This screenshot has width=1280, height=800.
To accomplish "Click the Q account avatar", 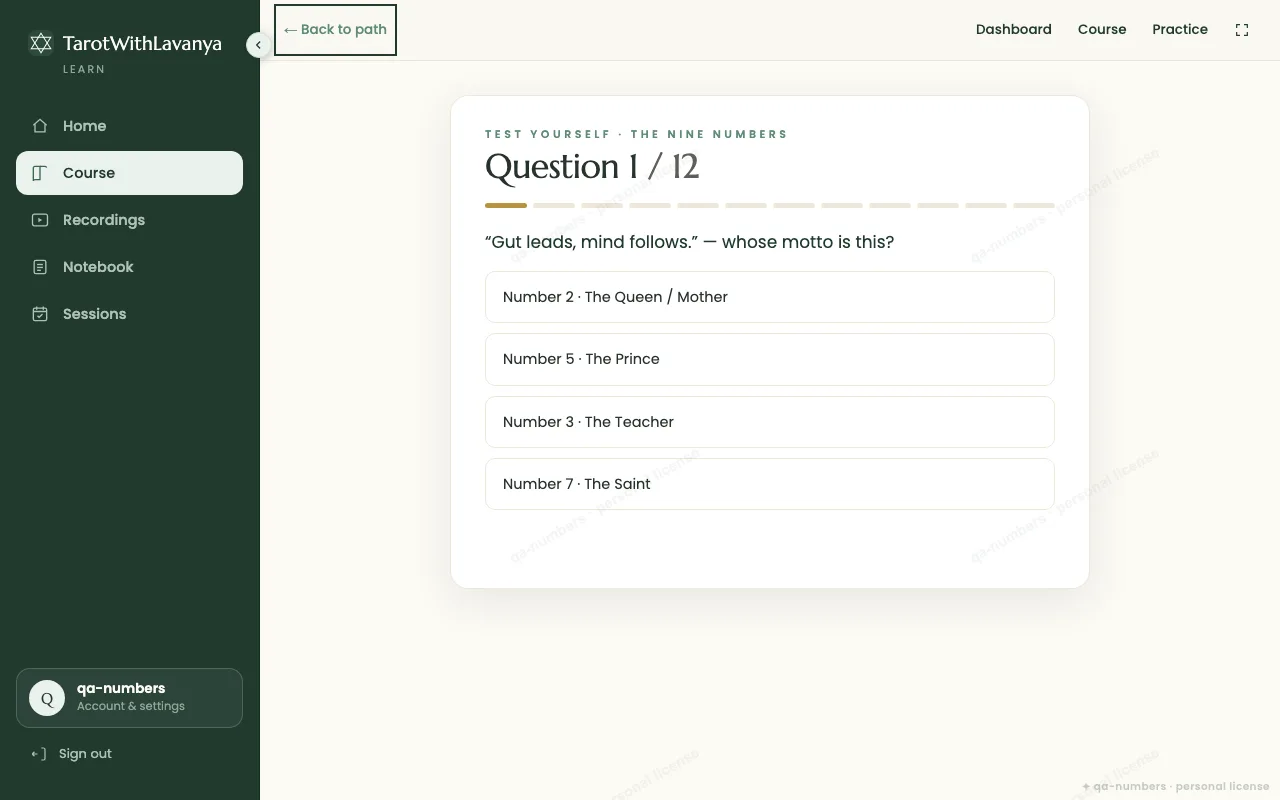I will tap(47, 698).
